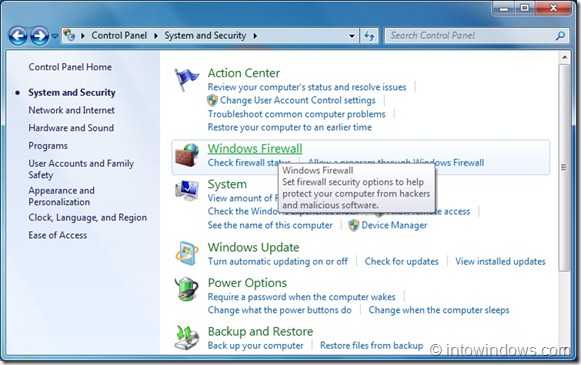This screenshot has height=365, width=581.
Task: Open the Windows Firewall heading
Action: [x=255, y=149]
